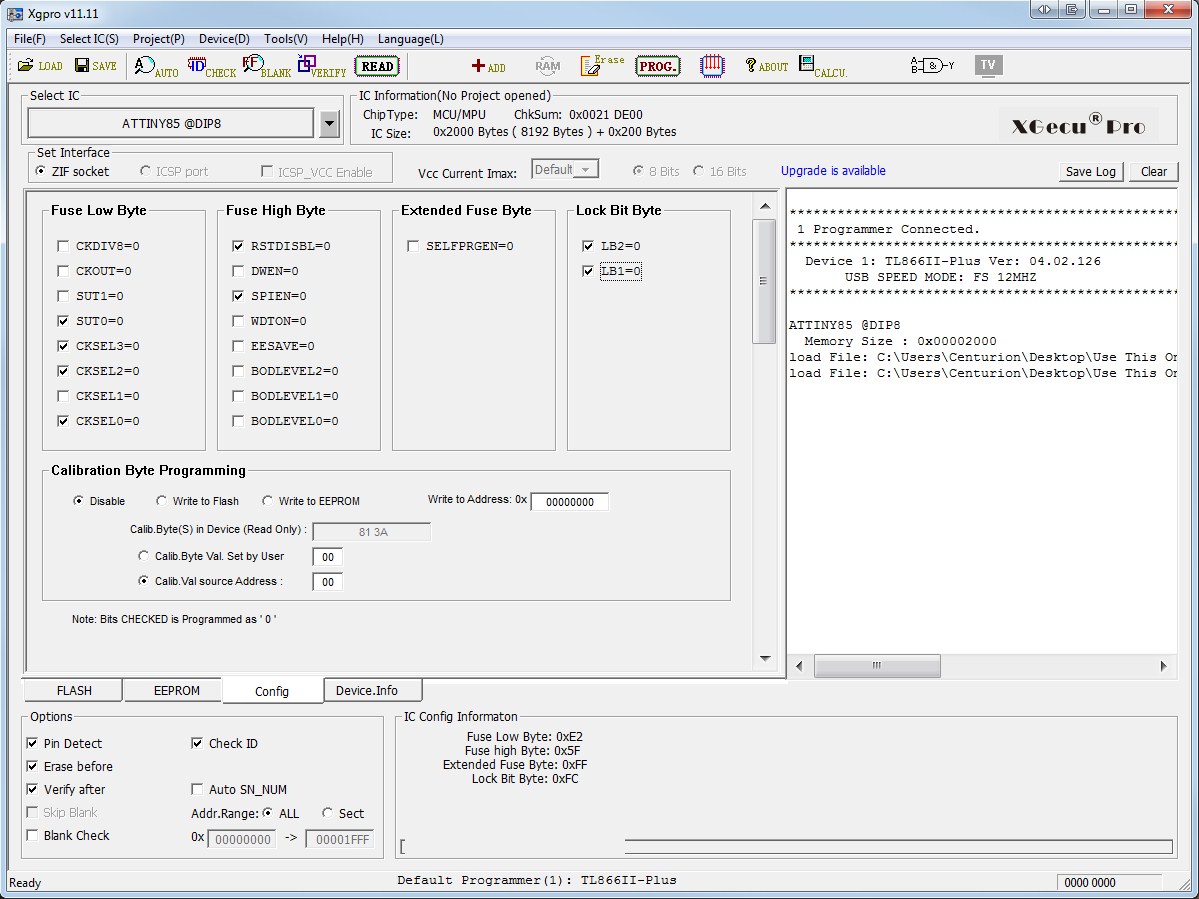Image resolution: width=1199 pixels, height=899 pixels.
Task: Switch to the EEPROM tab
Action: pos(176,690)
